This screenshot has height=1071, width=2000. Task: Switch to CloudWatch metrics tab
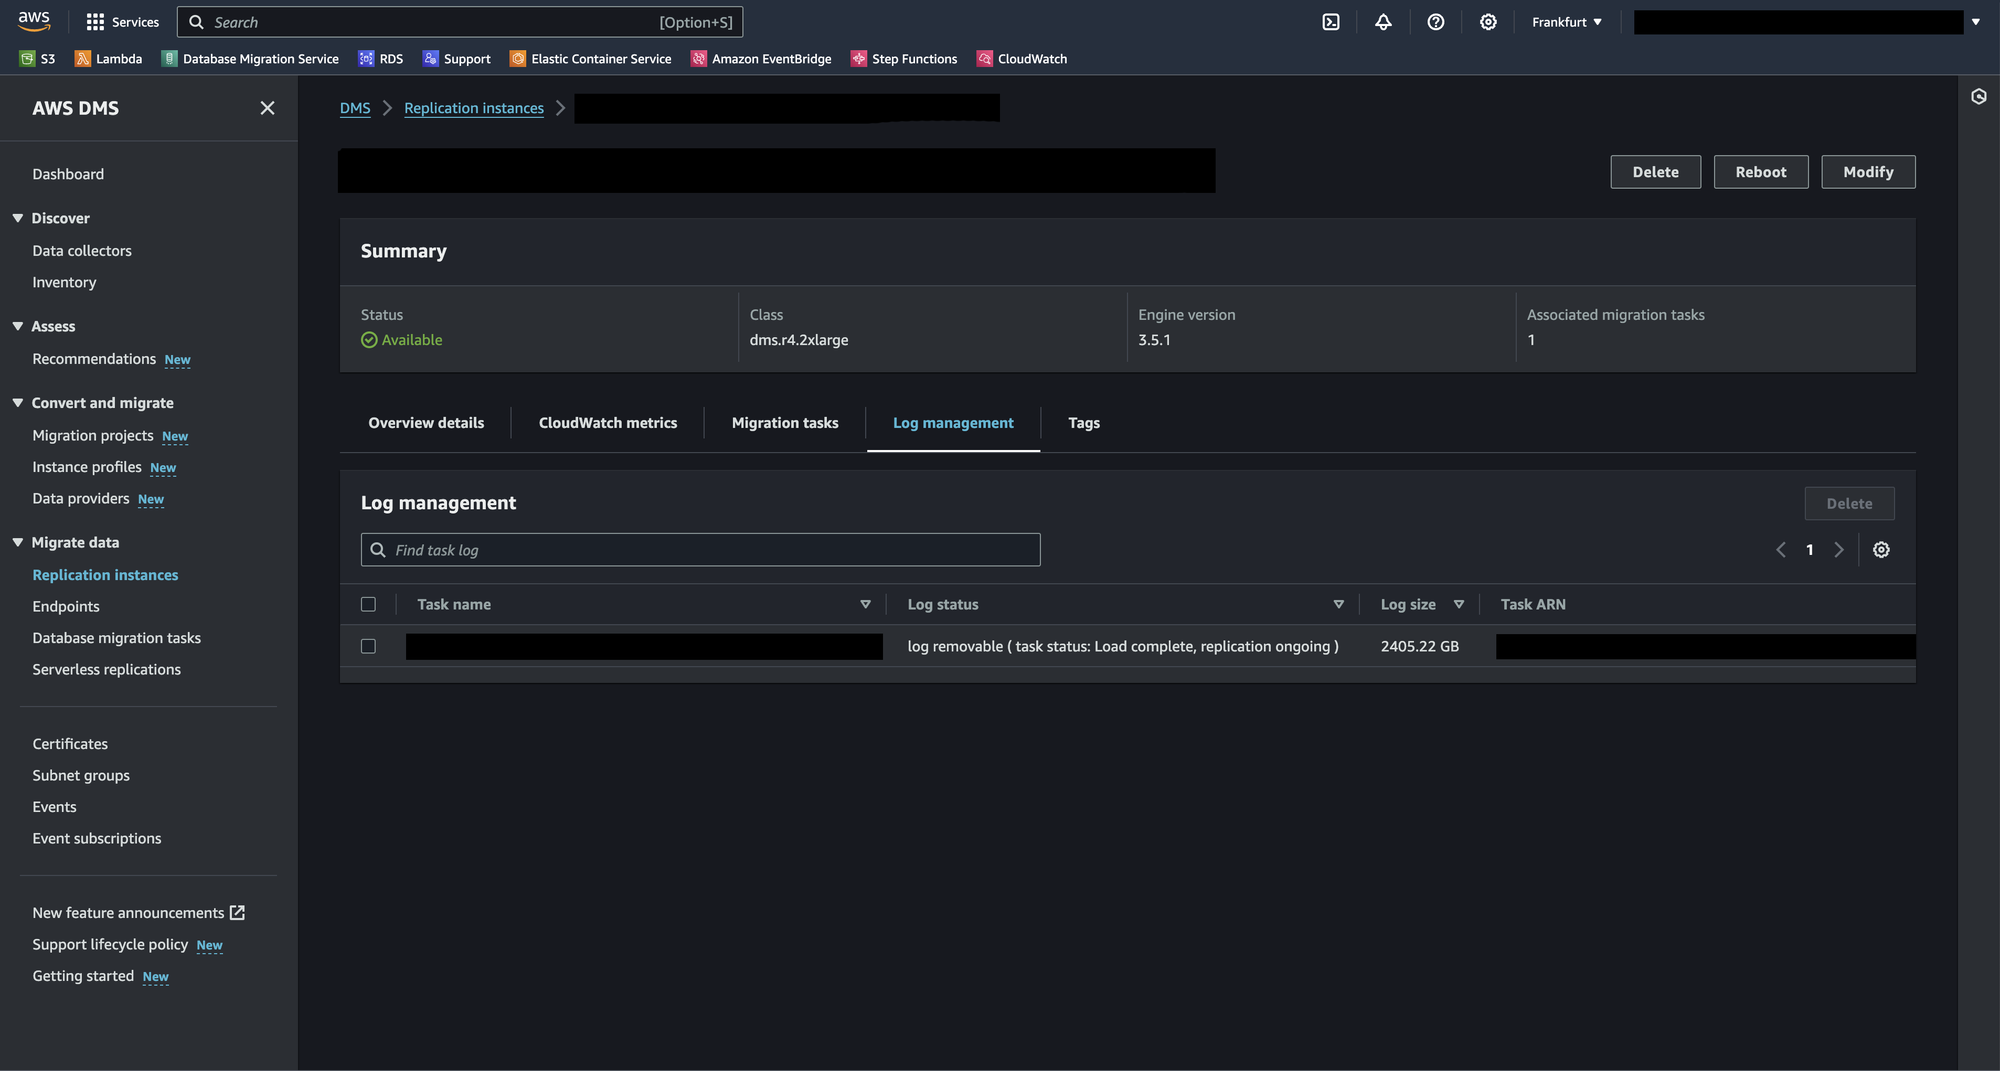click(608, 423)
